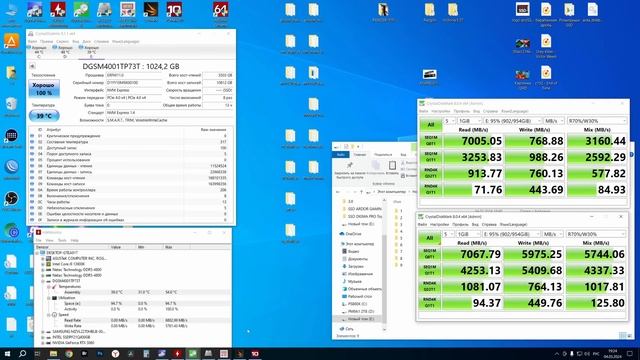This screenshot has height=360, width=640.
Task: Open Tools menu in HWMonitor
Action: pos(62,240)
